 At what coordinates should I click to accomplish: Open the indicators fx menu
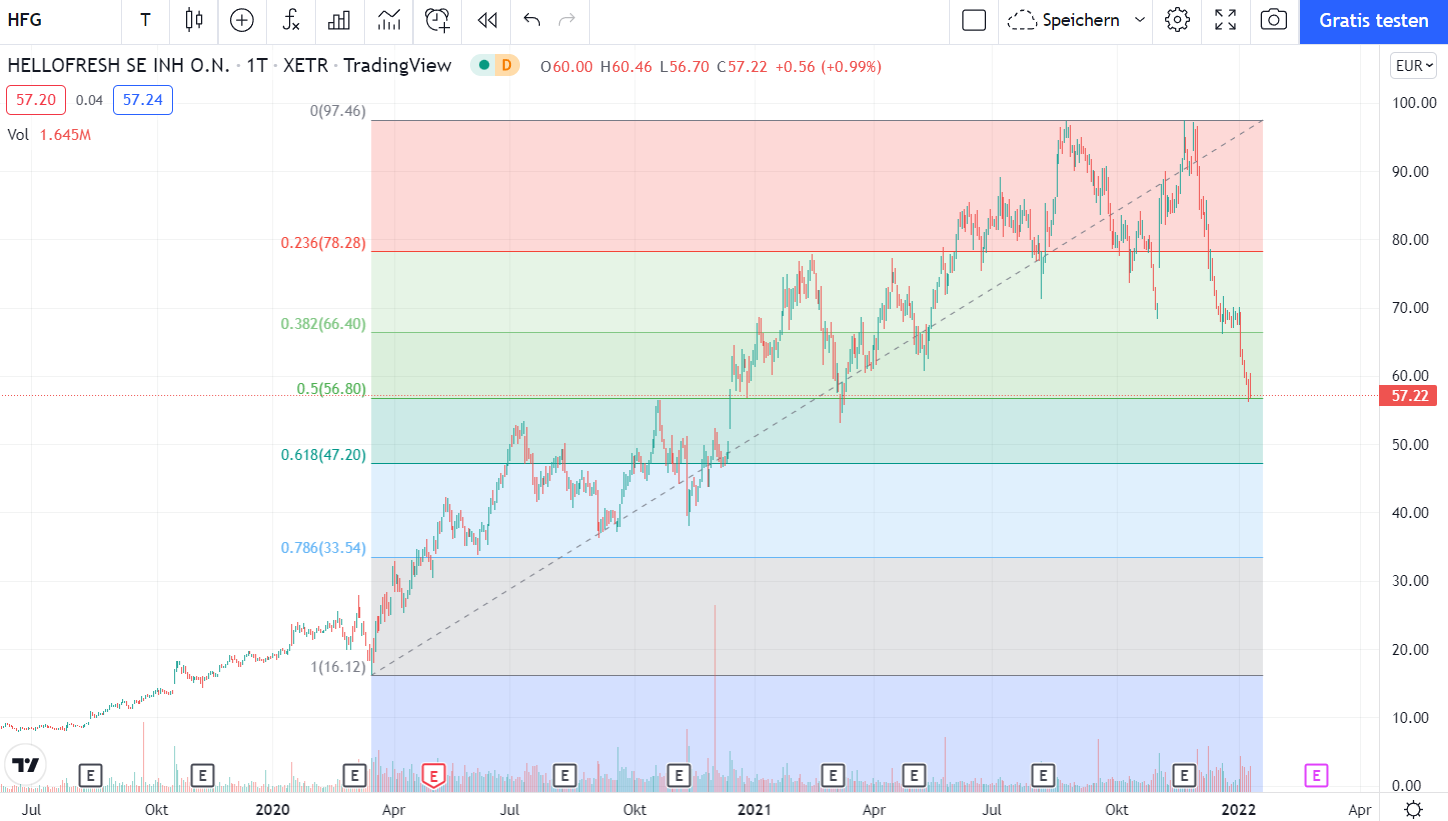(291, 20)
